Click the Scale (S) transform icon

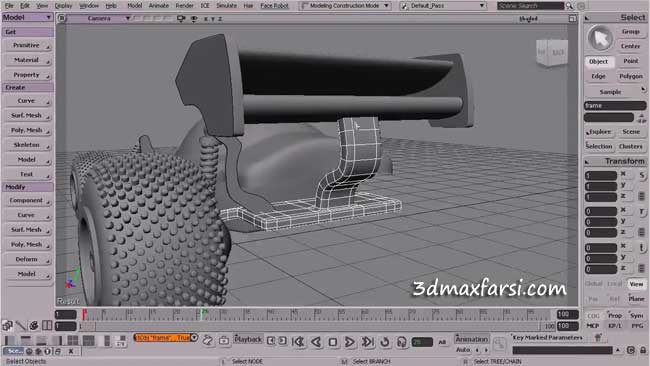pos(642,175)
